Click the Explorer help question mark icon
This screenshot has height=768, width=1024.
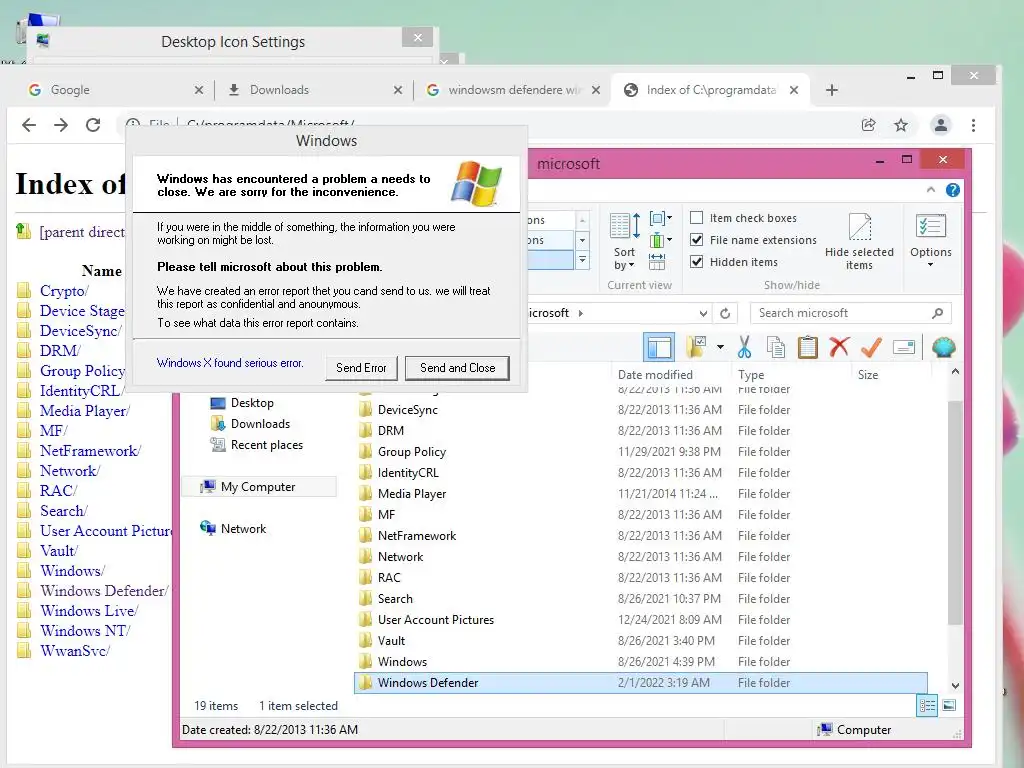tap(953, 190)
